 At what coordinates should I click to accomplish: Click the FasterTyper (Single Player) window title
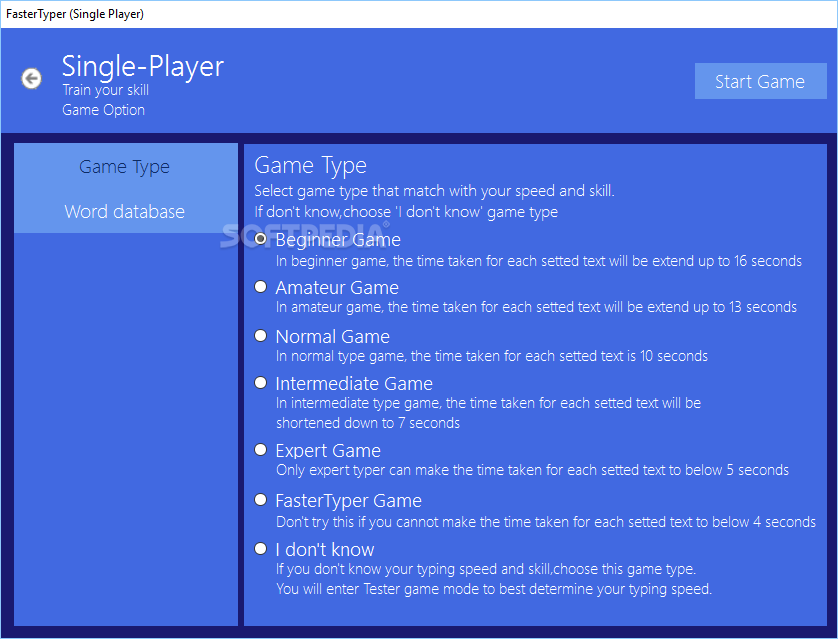click(75, 14)
